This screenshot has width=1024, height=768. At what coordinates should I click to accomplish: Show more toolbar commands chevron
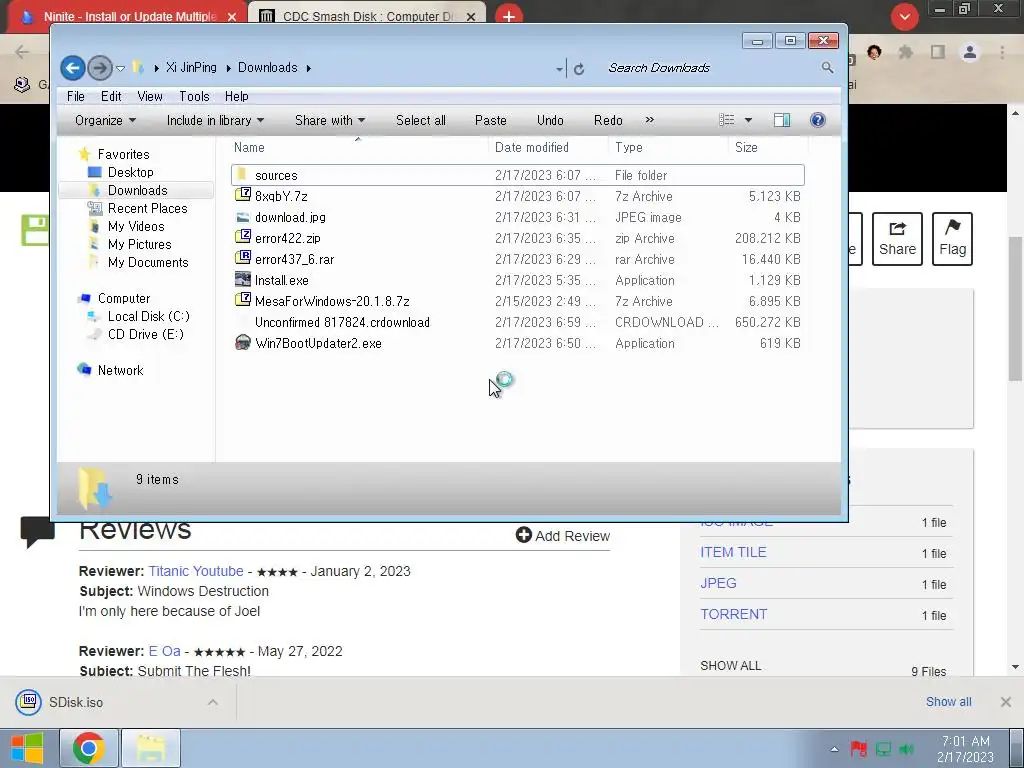click(649, 120)
